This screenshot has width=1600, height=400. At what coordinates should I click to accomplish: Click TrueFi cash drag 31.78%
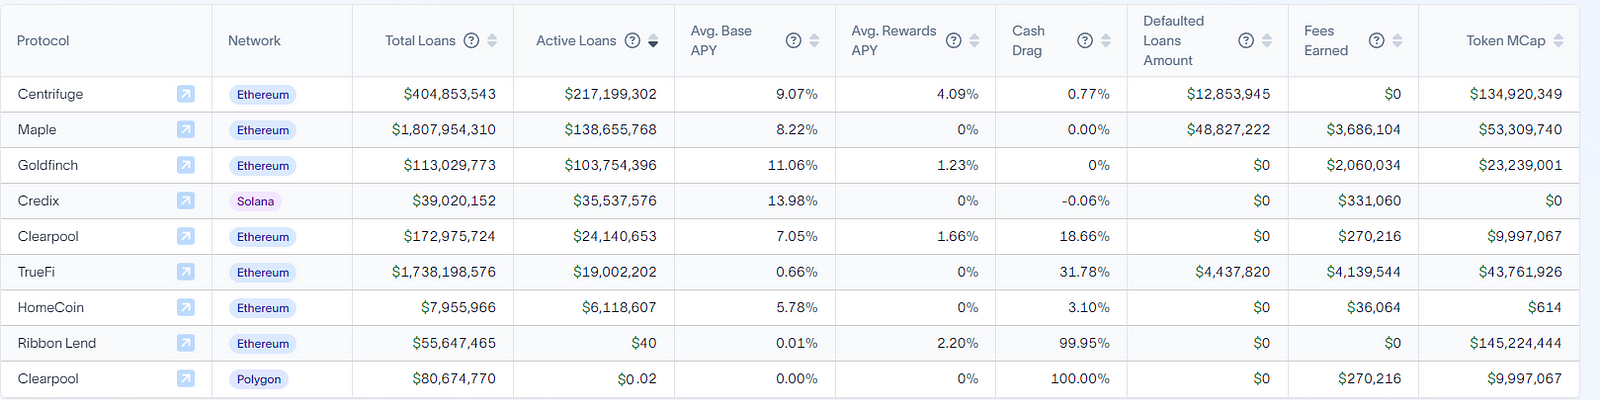click(x=1085, y=272)
